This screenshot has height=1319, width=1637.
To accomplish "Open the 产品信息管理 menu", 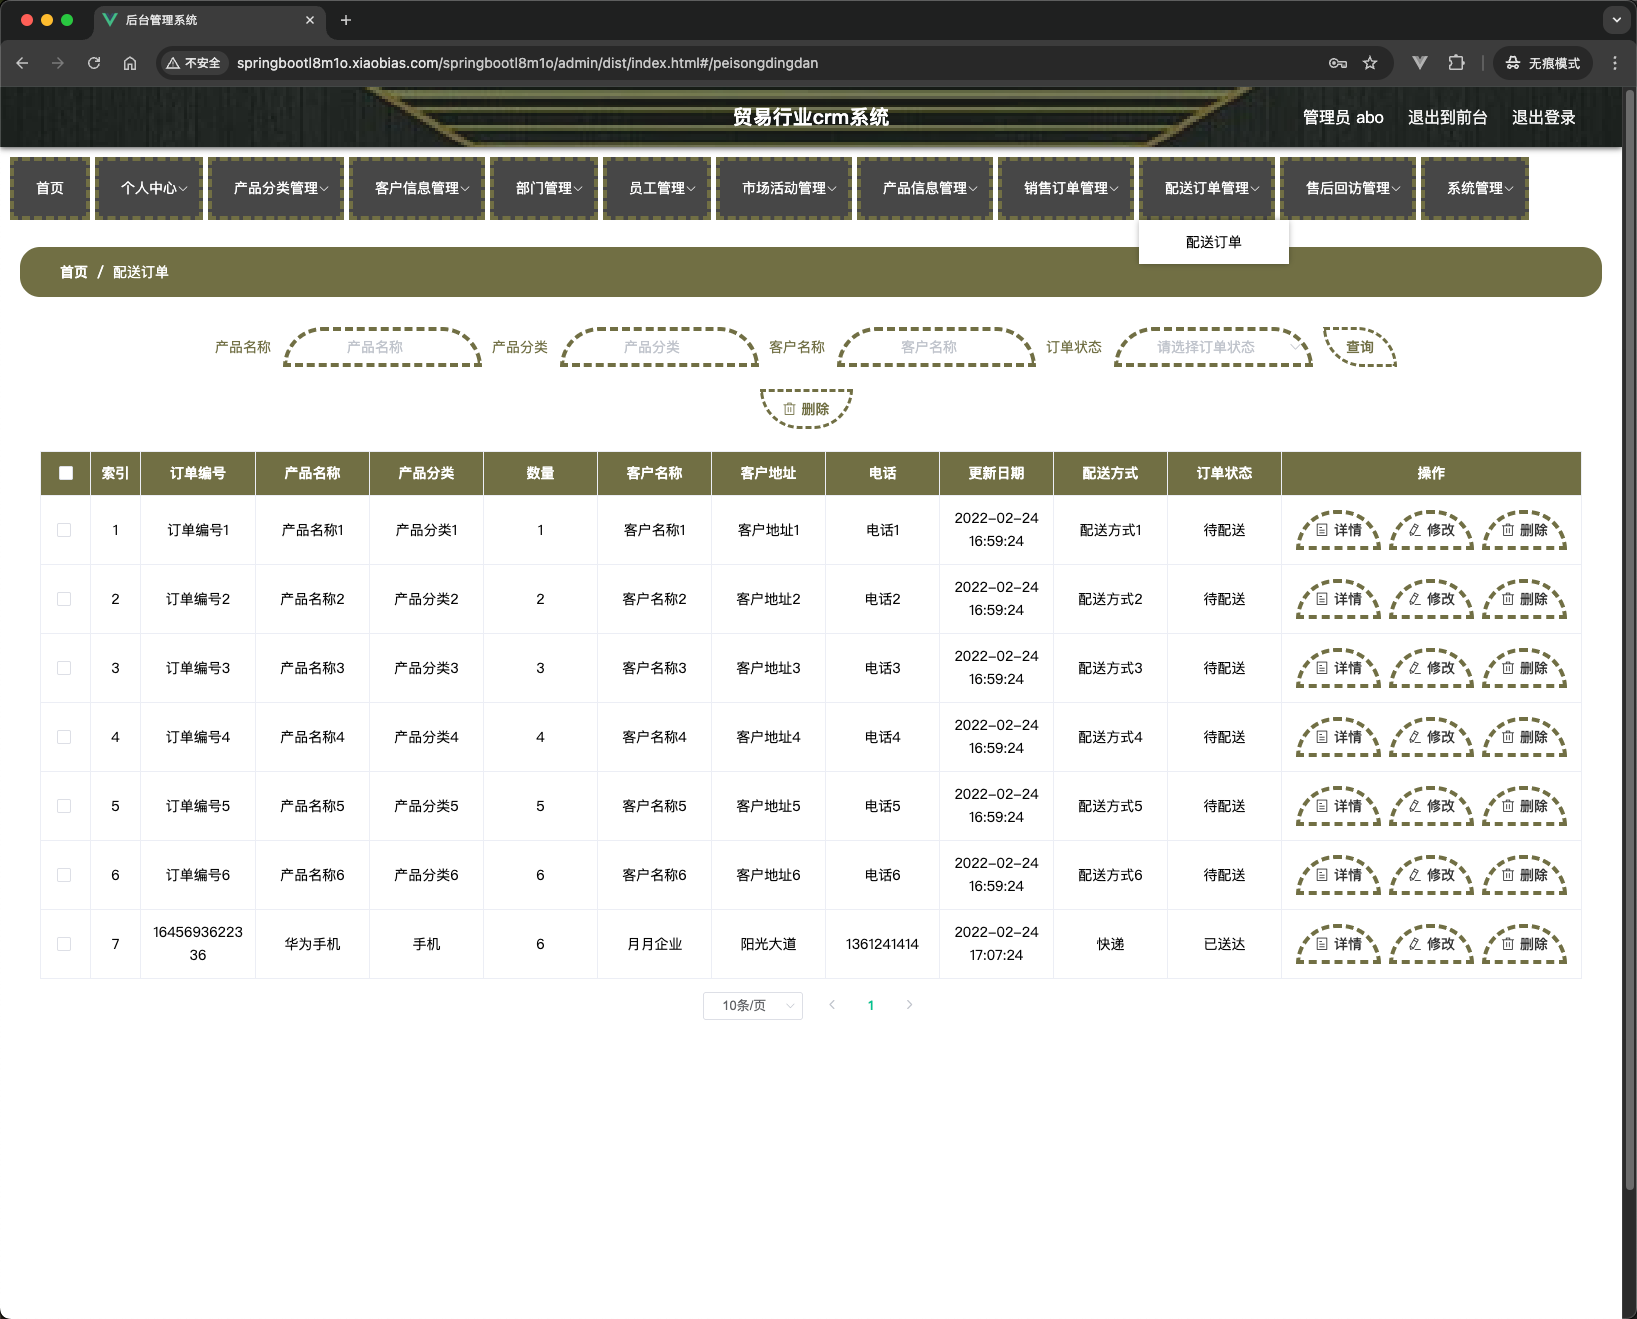I will [925, 188].
